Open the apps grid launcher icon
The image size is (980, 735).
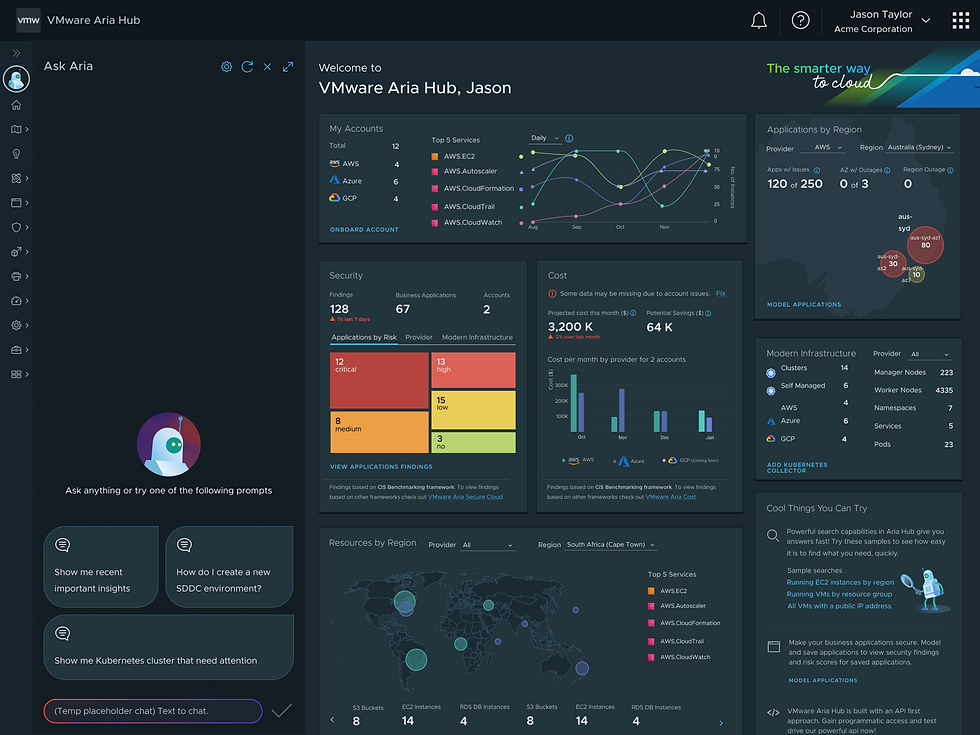[x=960, y=21]
